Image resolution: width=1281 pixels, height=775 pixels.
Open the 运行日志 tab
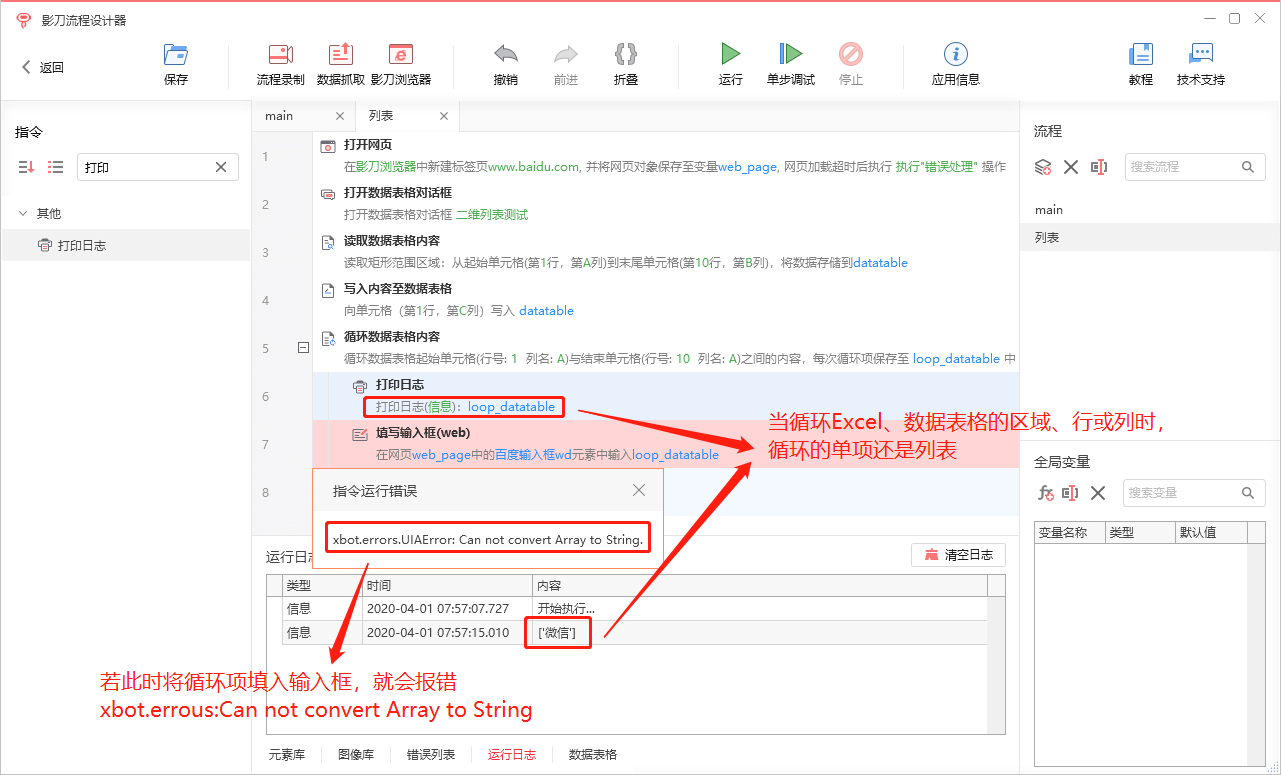tap(512, 755)
